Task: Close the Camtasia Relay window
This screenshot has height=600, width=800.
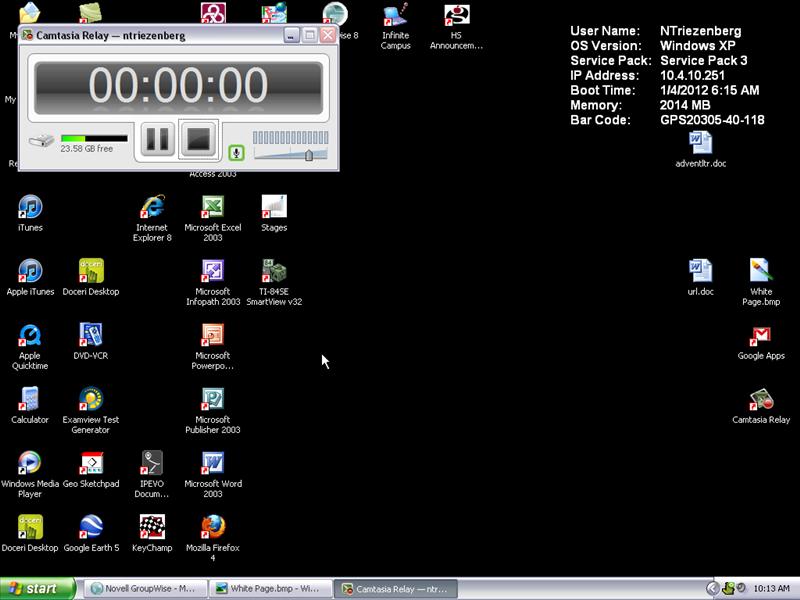Action: (x=328, y=35)
